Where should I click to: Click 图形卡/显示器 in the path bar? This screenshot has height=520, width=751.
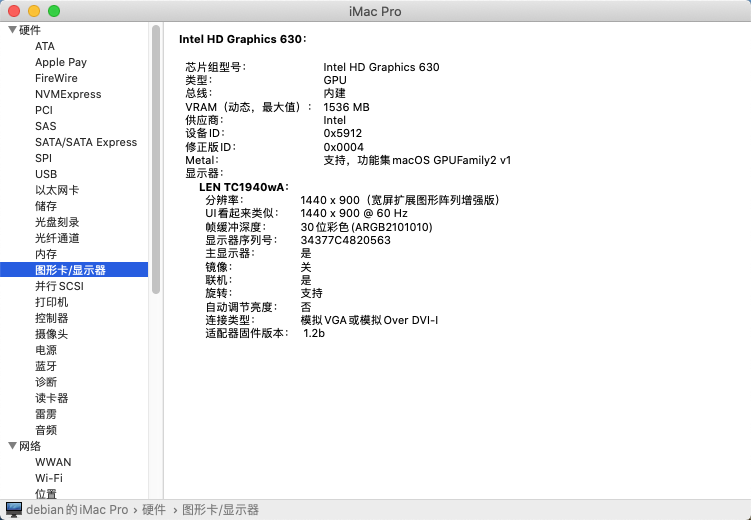coord(220,509)
